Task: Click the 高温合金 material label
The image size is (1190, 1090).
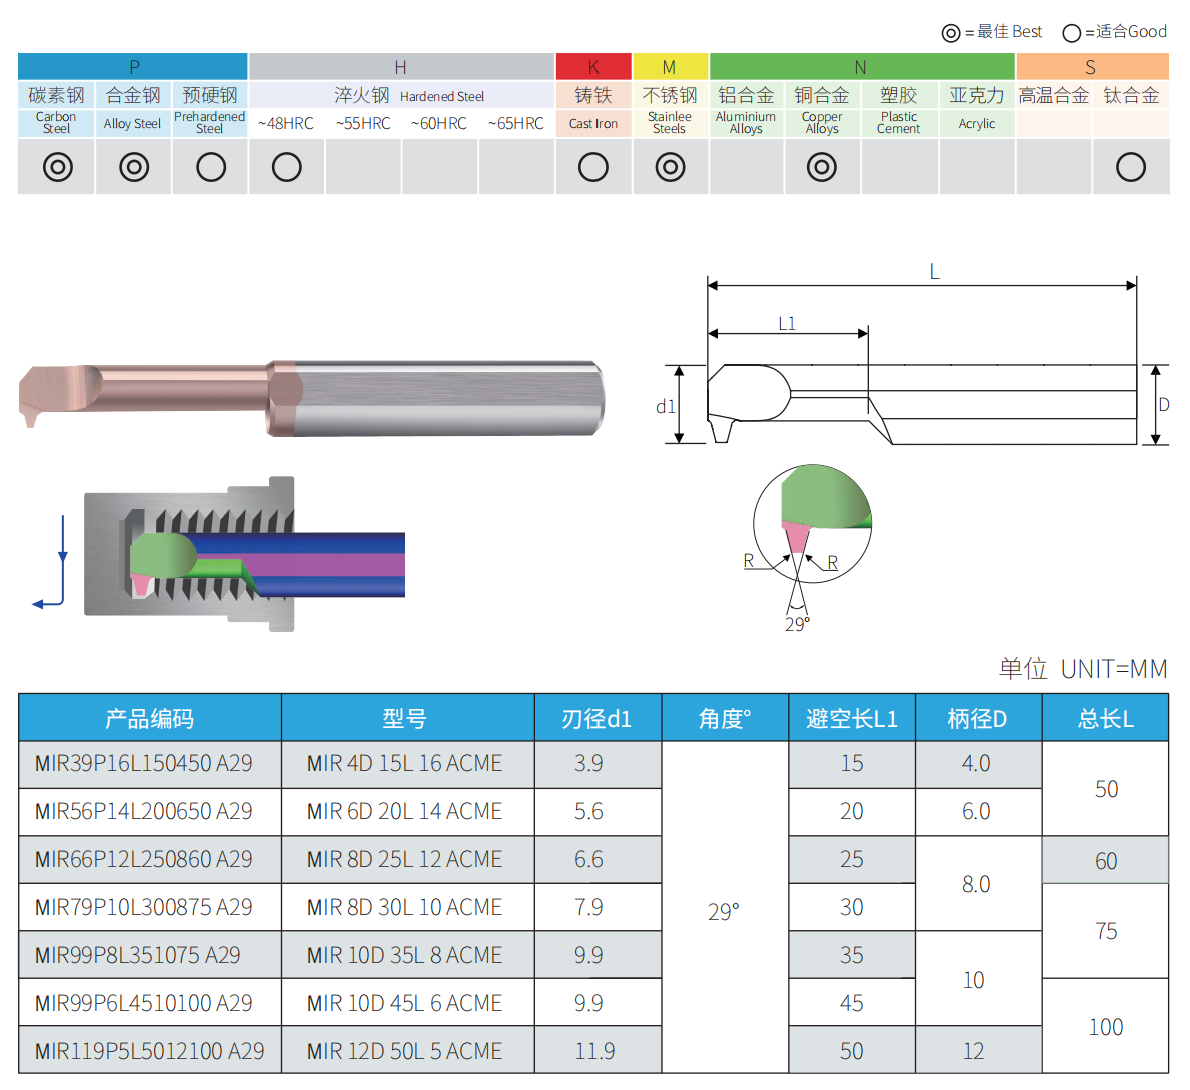Action: point(1054,96)
